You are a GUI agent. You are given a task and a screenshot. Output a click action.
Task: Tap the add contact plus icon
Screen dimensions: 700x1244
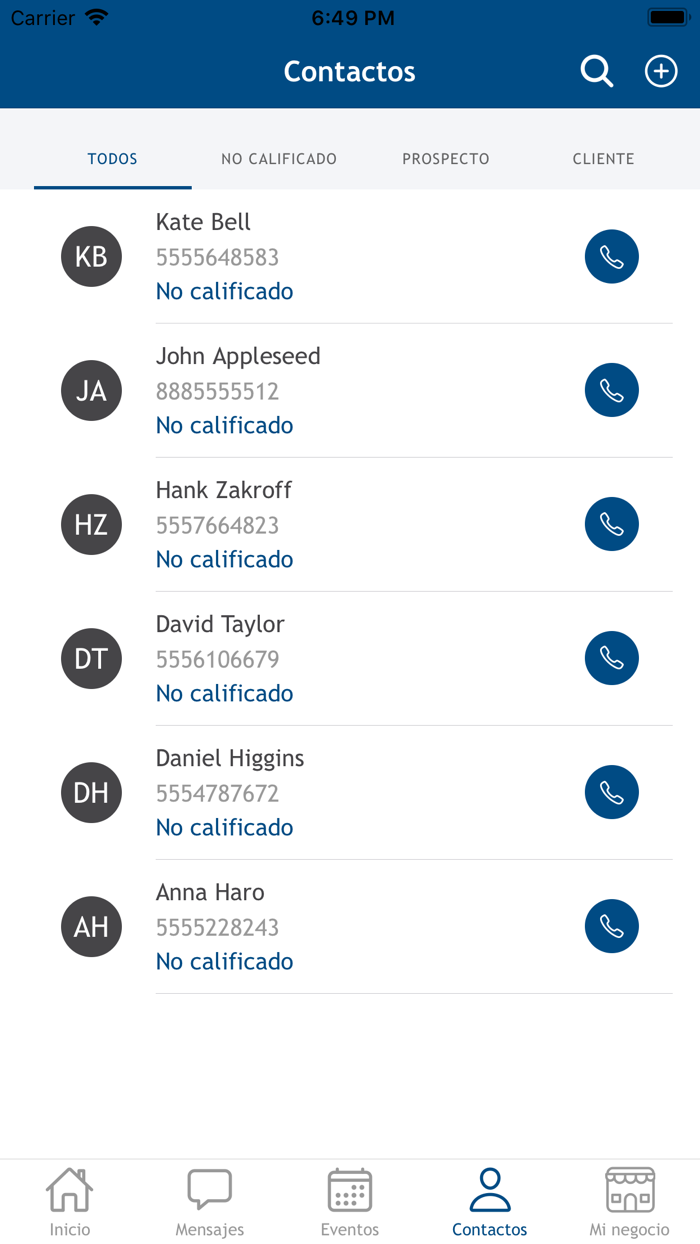[661, 72]
